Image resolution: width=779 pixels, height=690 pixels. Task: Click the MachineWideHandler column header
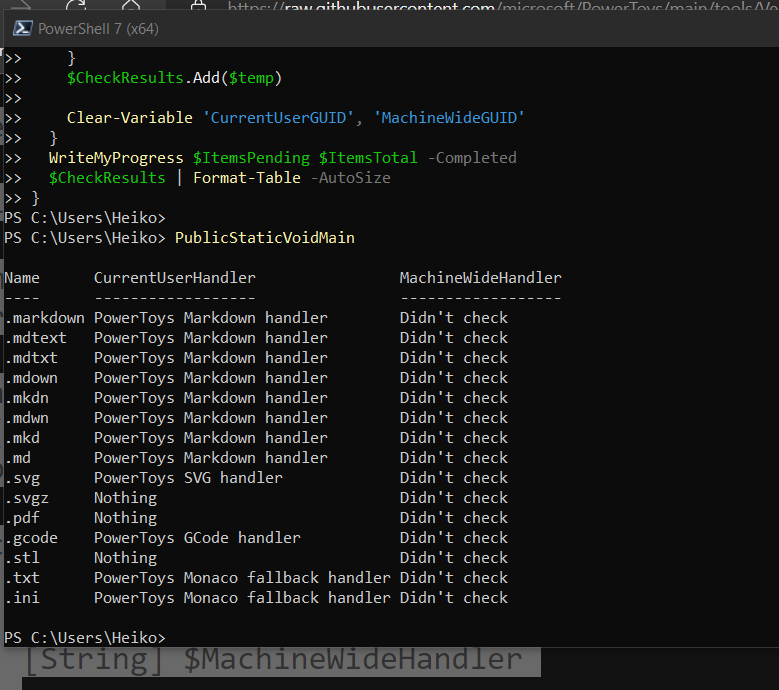pyautogui.click(x=480, y=278)
